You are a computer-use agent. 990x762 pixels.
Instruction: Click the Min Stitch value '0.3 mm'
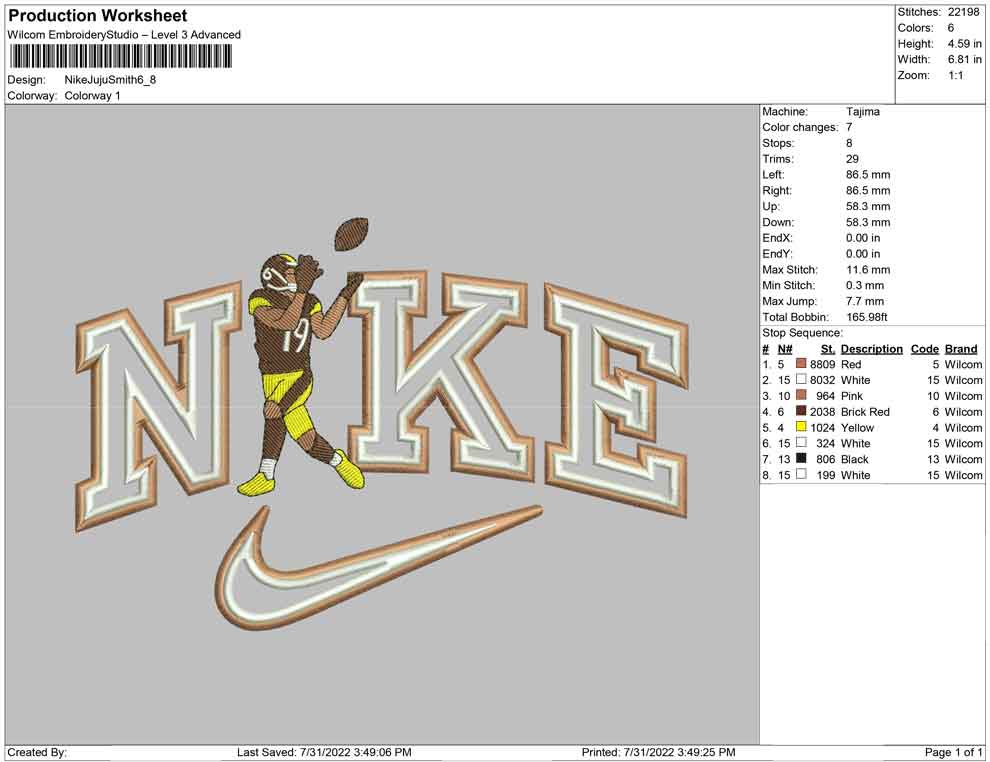tap(865, 285)
